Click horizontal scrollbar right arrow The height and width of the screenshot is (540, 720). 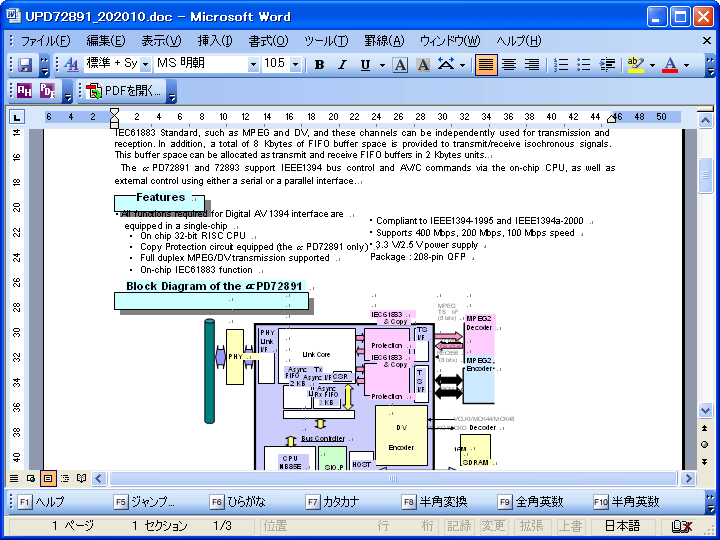688,478
